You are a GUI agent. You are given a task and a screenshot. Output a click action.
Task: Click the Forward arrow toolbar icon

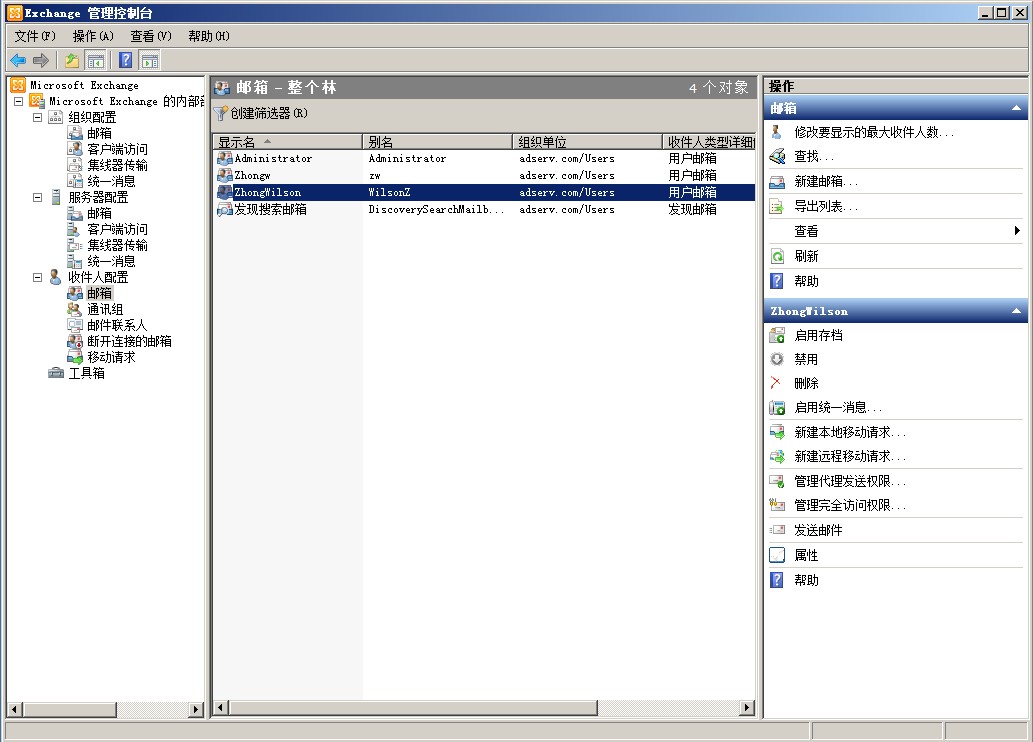point(41,61)
